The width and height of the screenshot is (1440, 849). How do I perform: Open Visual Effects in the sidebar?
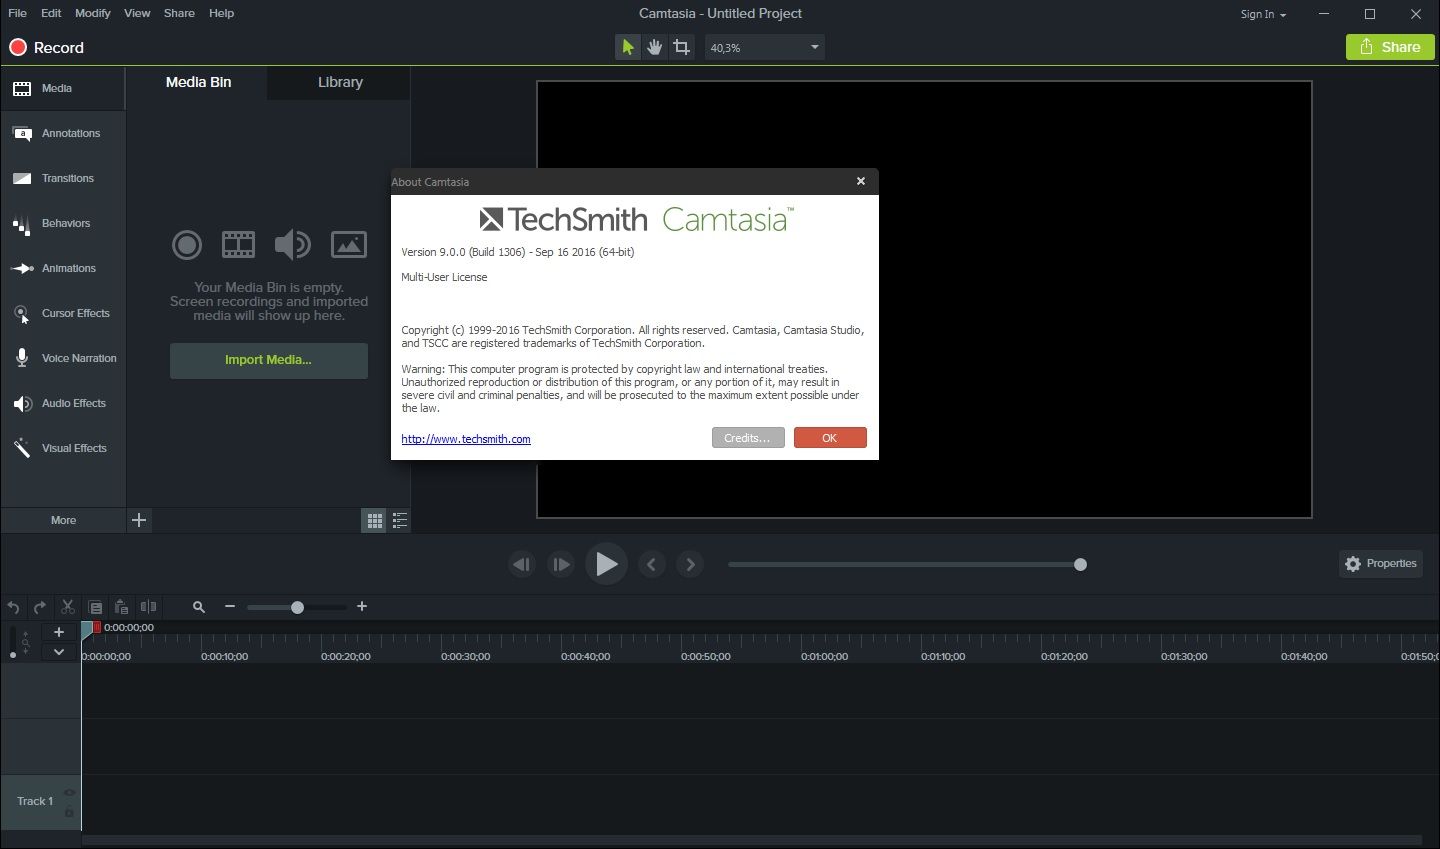coord(62,448)
